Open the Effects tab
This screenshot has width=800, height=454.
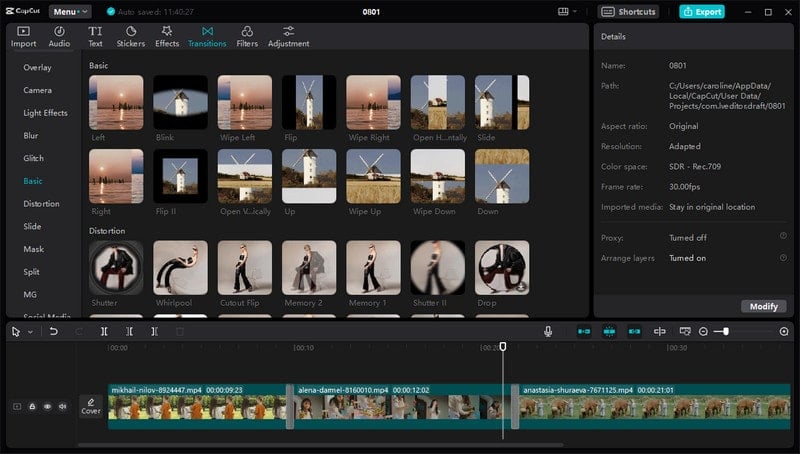pos(167,37)
